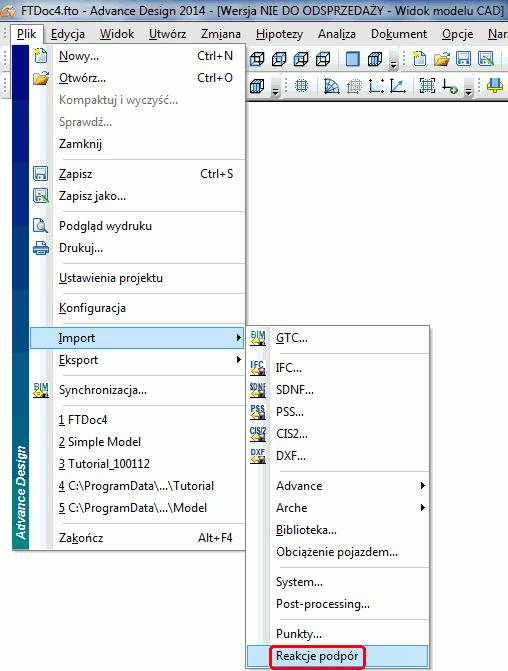508x671 pixels.
Task: Select Post-processing... import option
Action: point(338,604)
